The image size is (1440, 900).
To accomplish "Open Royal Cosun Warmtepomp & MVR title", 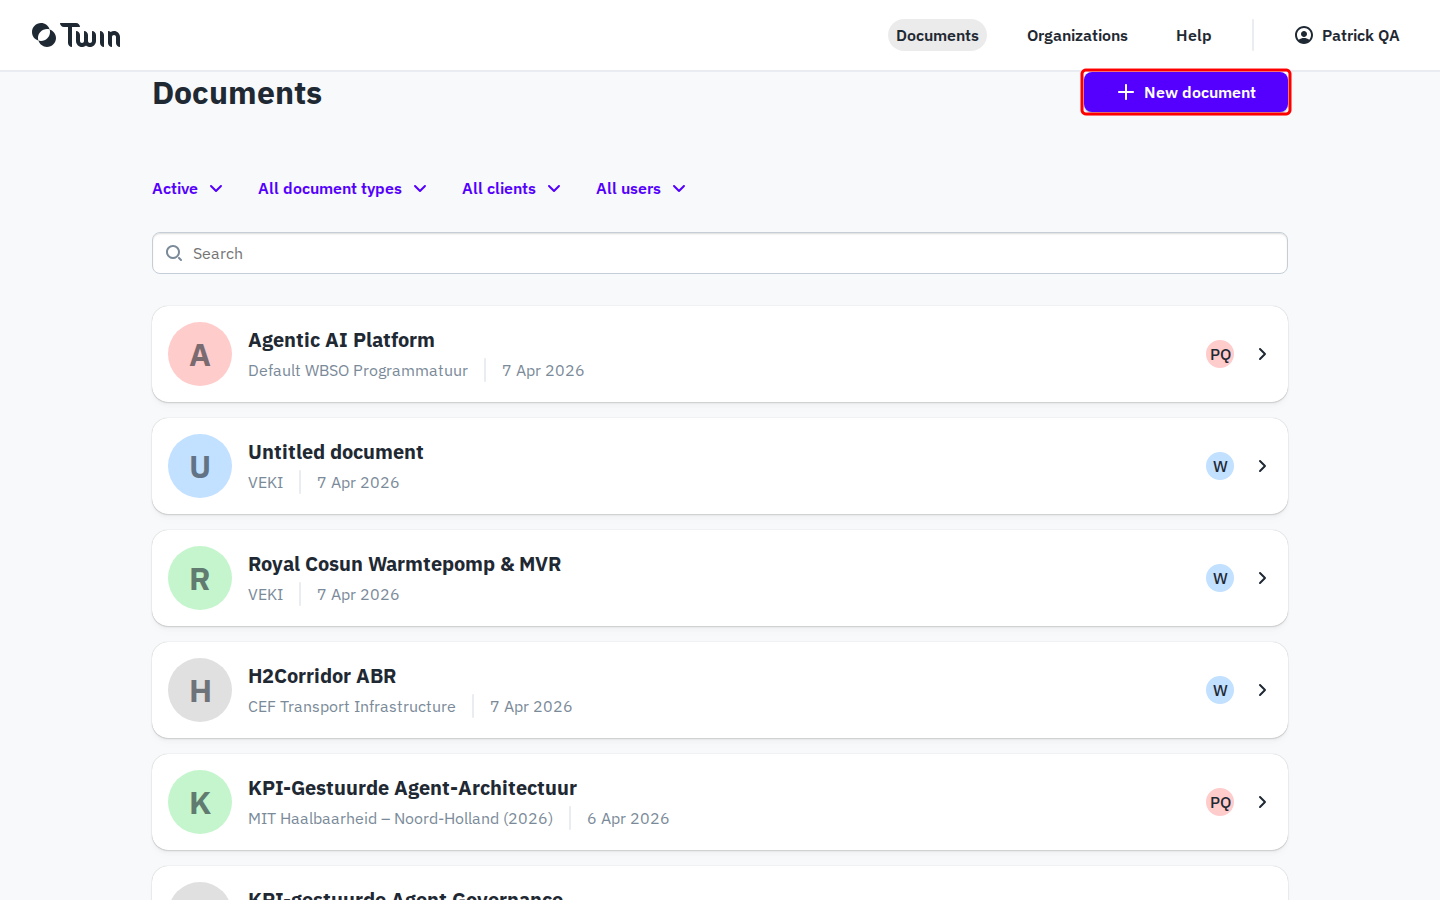I will click(404, 564).
